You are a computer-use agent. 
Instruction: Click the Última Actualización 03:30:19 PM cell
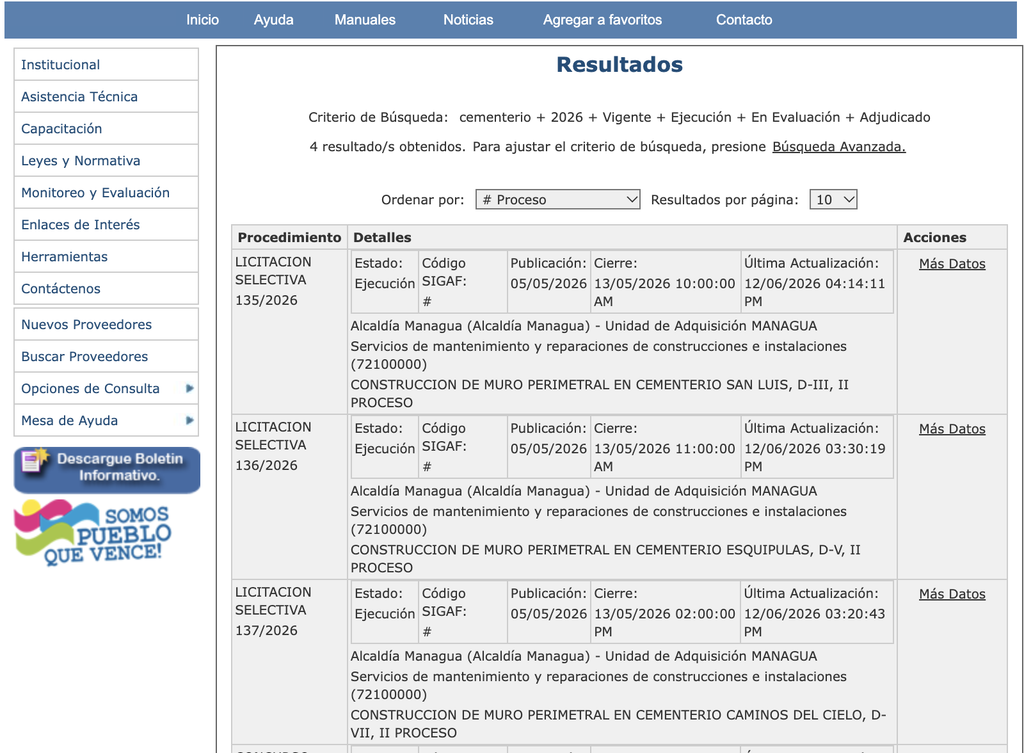[x=817, y=447]
